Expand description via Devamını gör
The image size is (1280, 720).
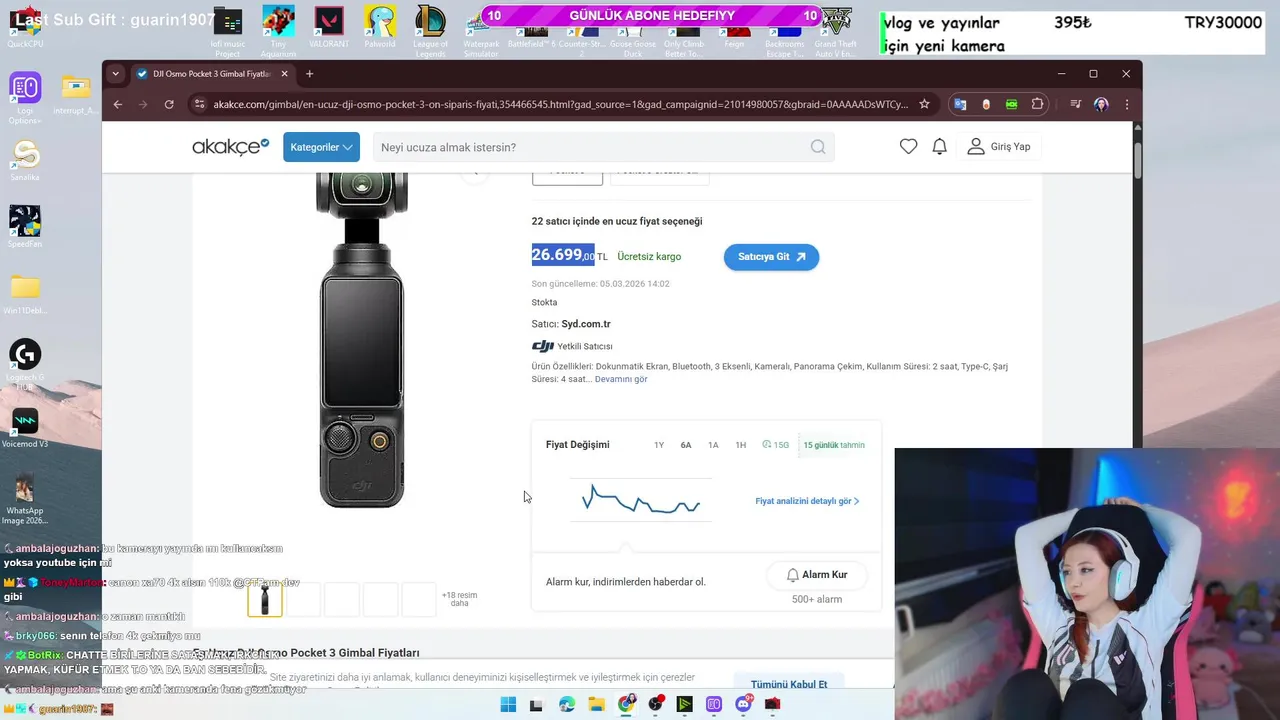621,379
